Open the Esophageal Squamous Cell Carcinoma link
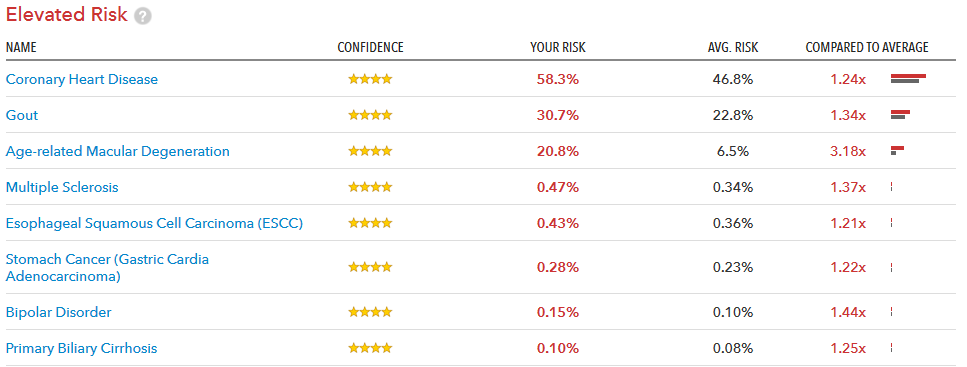 tap(154, 223)
